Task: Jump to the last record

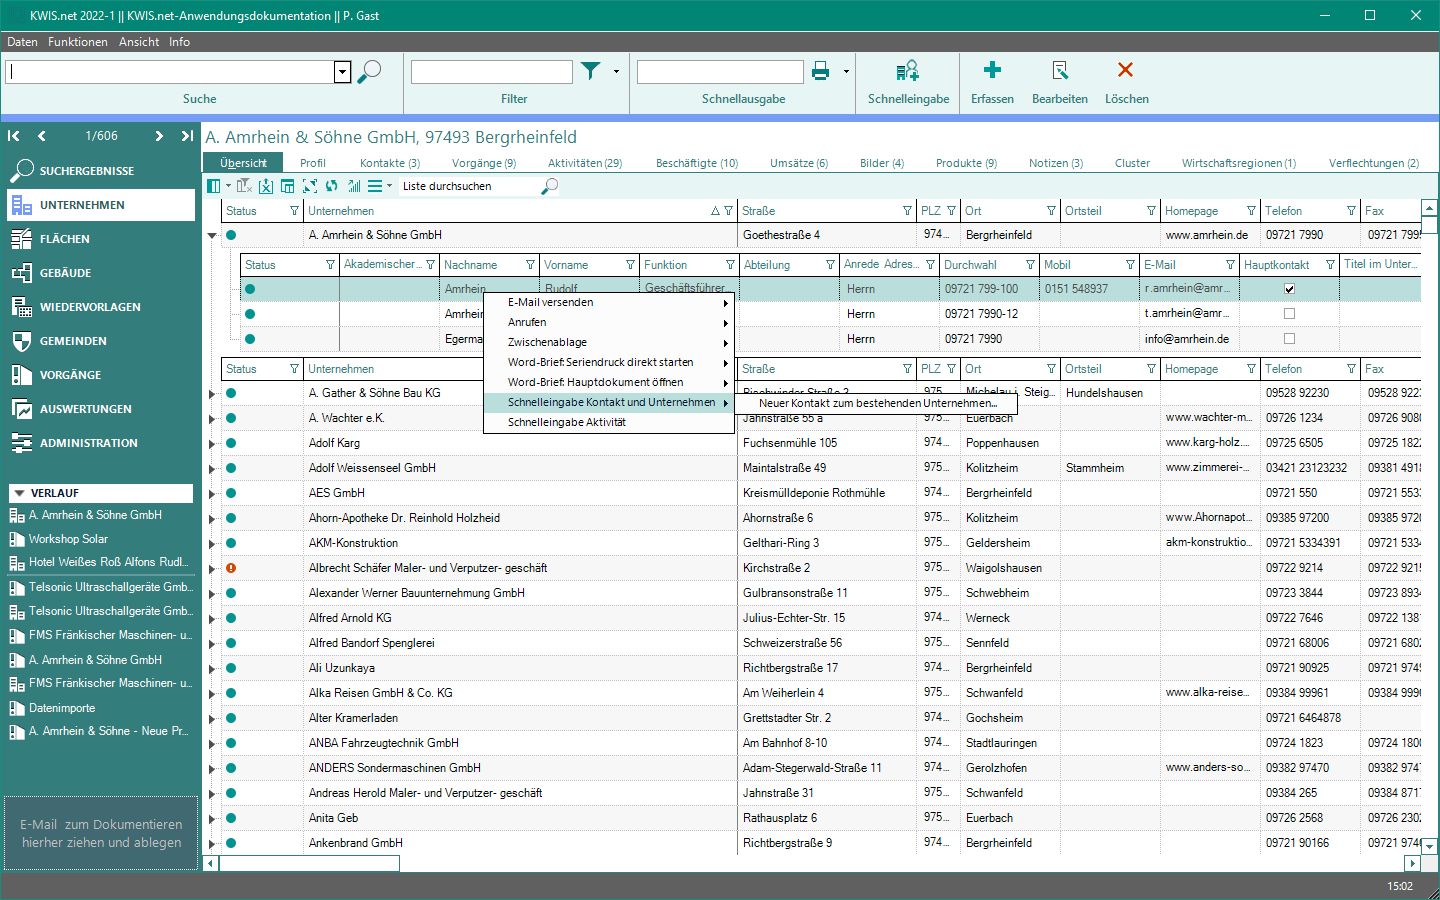Action: 187,136
